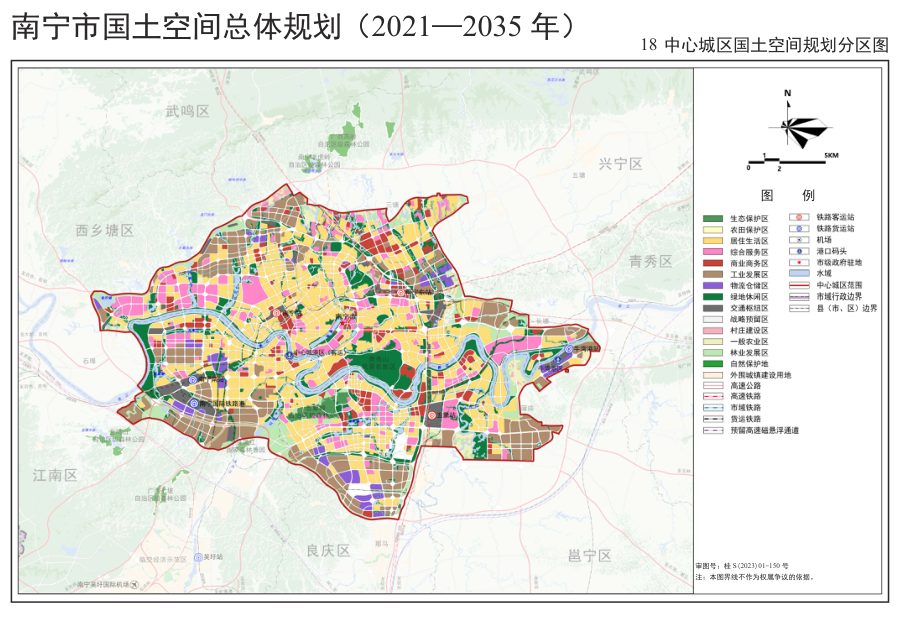Click the main title 南宁市国土空间总体规划
900x636 pixels.
click(x=177, y=27)
